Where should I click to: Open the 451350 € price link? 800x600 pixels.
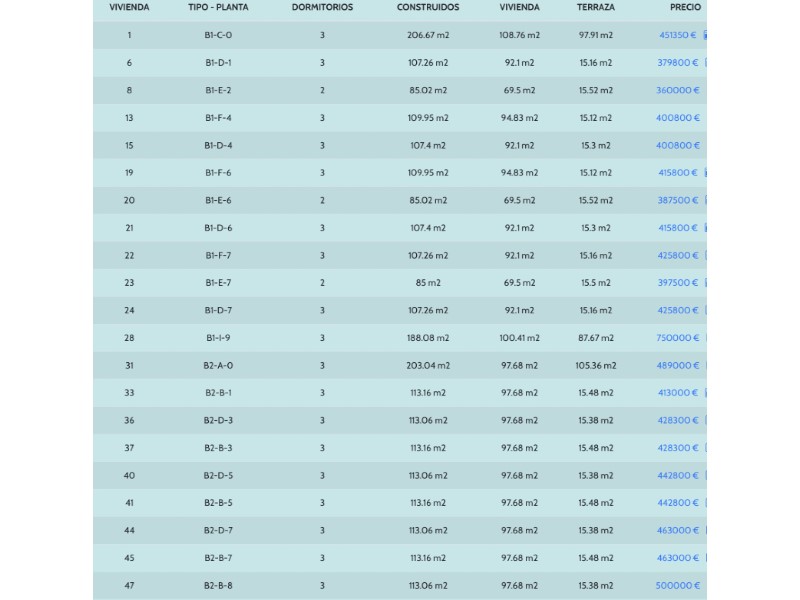click(x=677, y=35)
